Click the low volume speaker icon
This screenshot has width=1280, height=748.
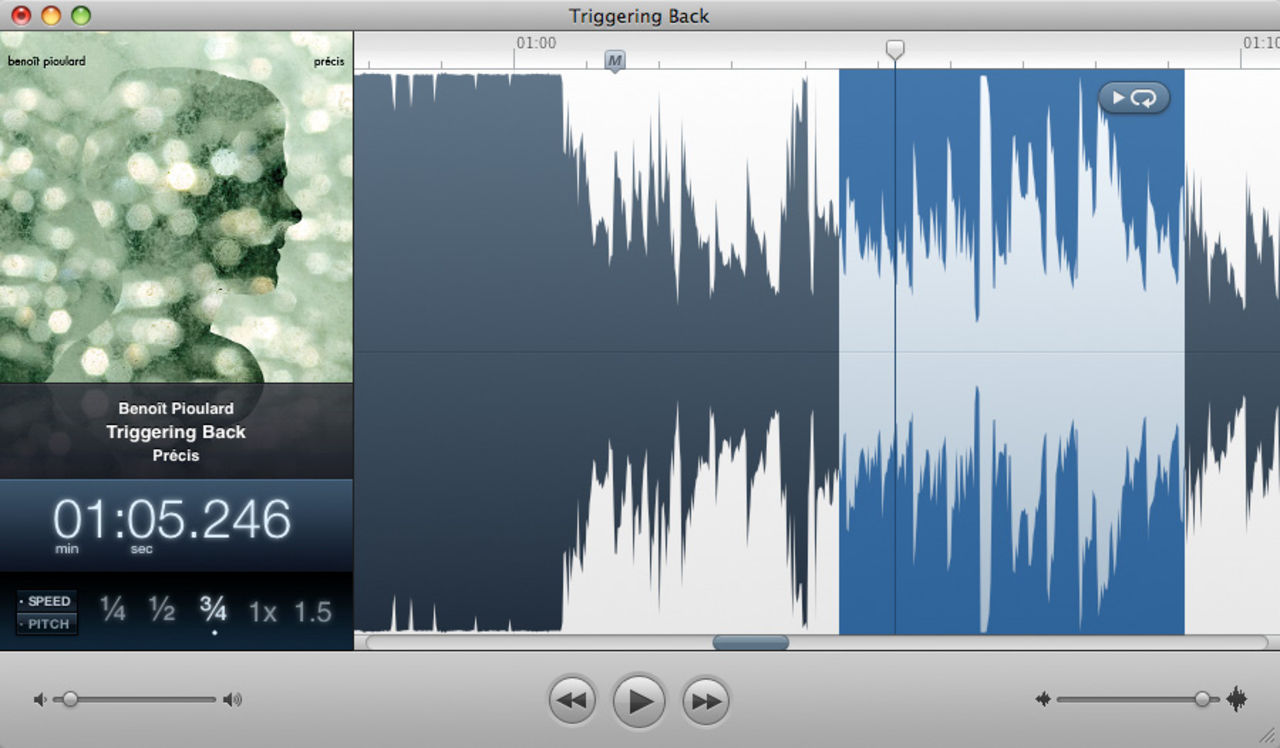(x=40, y=700)
